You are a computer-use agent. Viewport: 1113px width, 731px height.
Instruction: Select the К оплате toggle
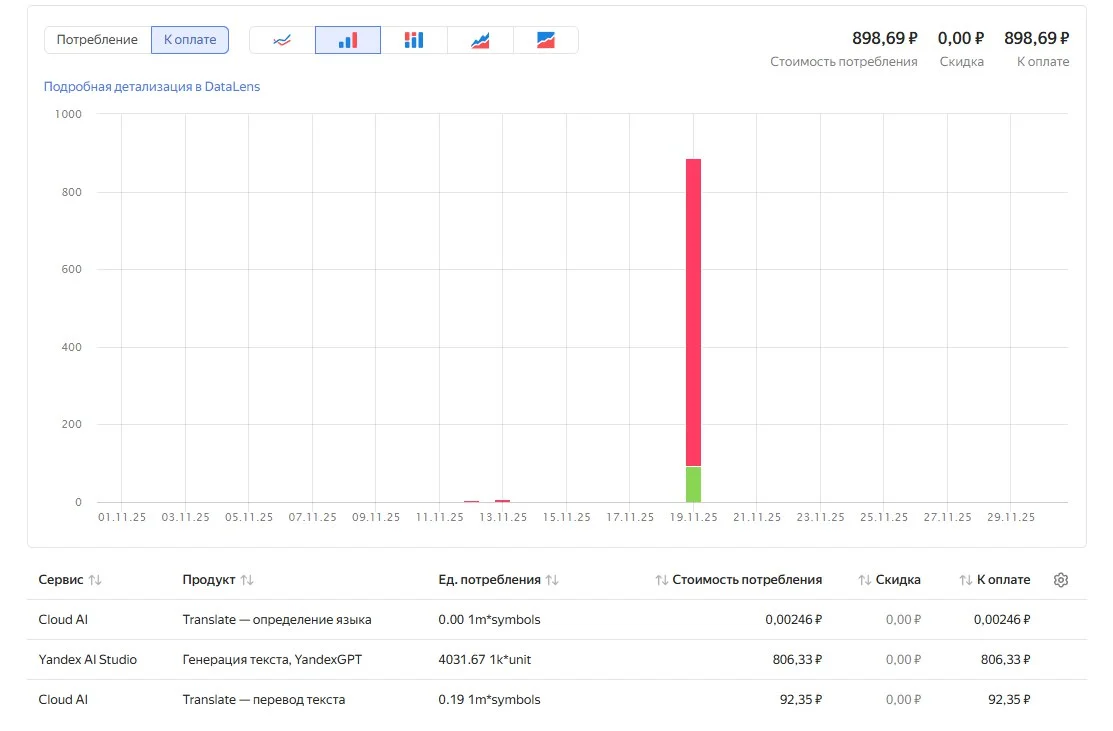click(190, 40)
